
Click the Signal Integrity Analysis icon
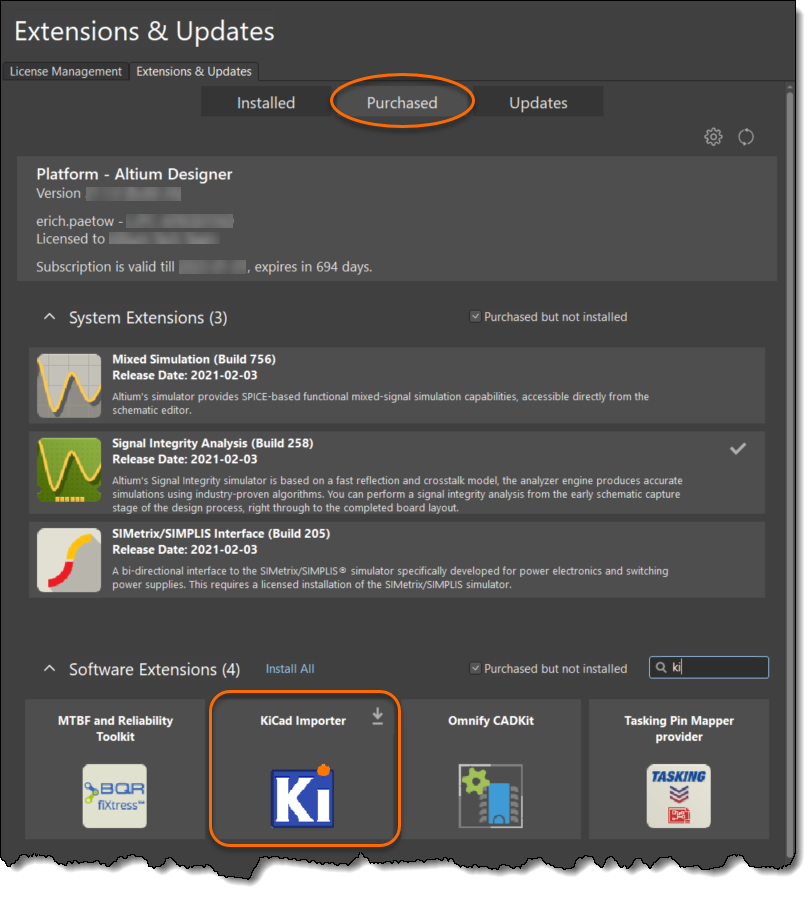69,470
